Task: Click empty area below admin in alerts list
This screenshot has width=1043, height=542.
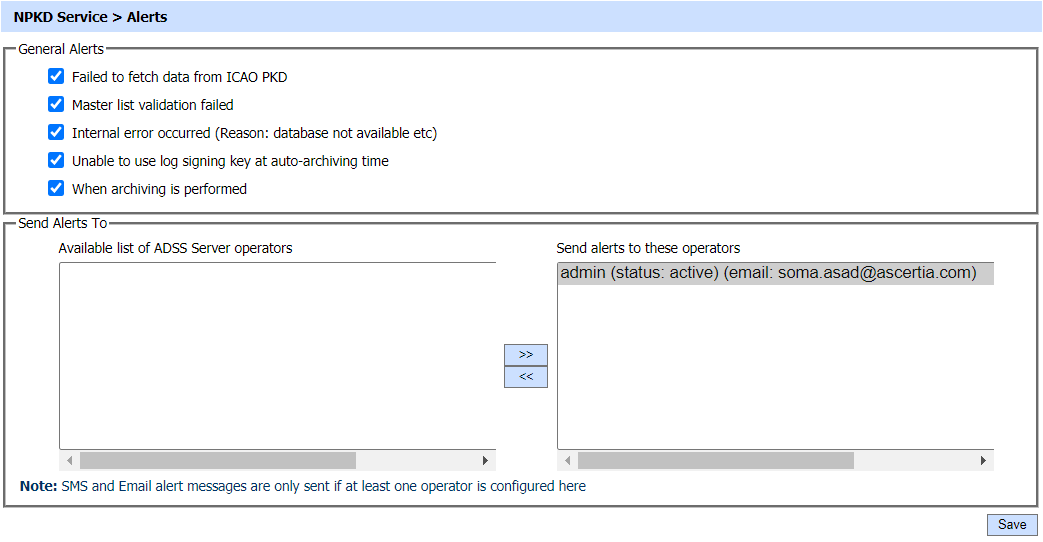Action: (775, 370)
